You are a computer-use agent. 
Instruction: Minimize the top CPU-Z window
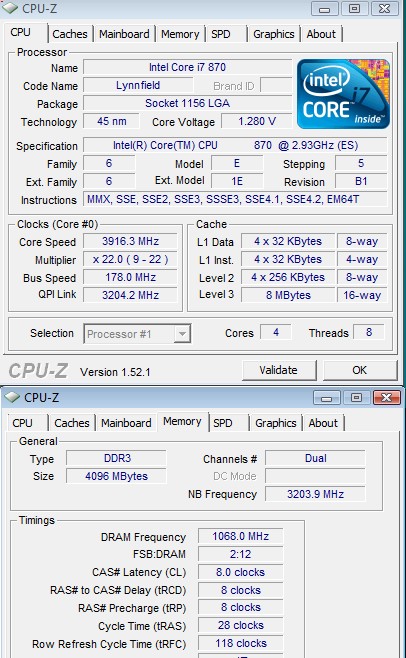[x=325, y=8]
